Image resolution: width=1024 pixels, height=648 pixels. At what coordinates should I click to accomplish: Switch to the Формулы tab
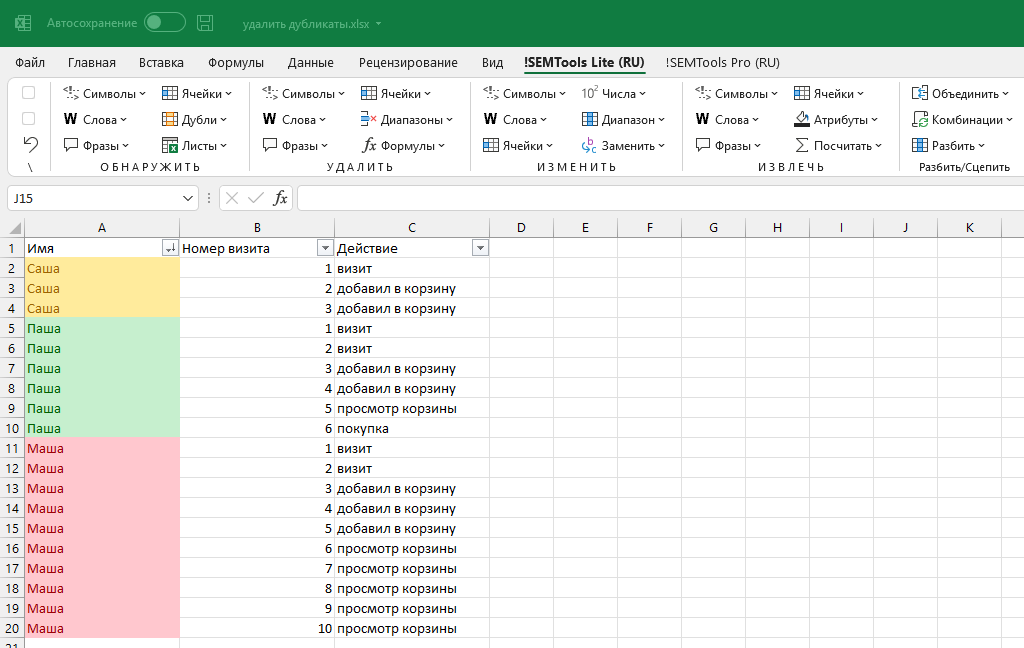[236, 63]
